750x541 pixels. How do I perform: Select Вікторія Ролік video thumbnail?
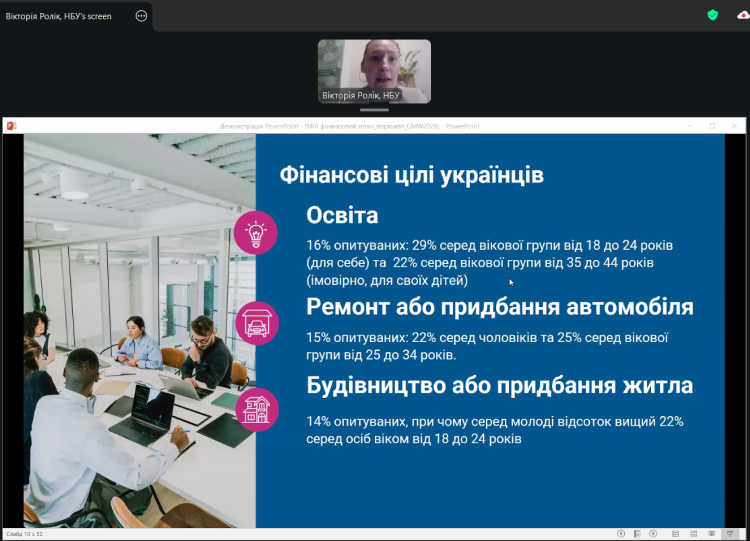click(374, 71)
